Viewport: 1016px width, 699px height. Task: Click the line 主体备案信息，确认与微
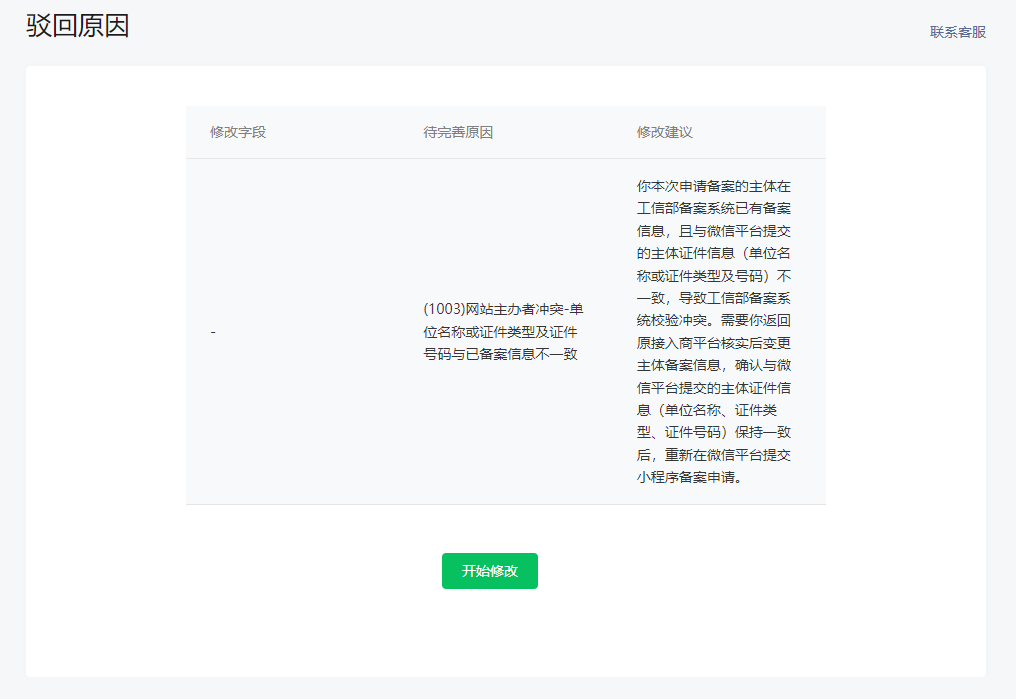[713, 365]
